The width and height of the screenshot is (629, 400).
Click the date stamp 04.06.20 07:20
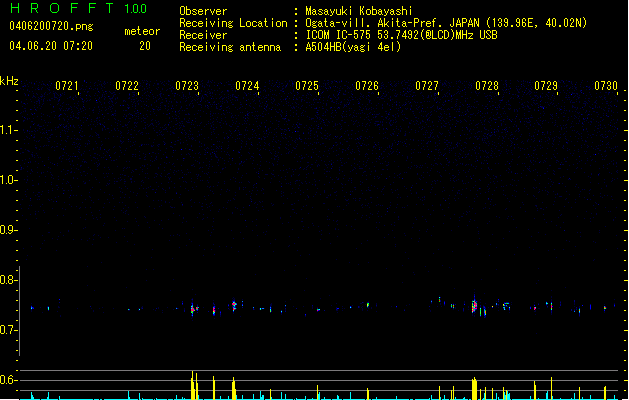tap(51, 46)
